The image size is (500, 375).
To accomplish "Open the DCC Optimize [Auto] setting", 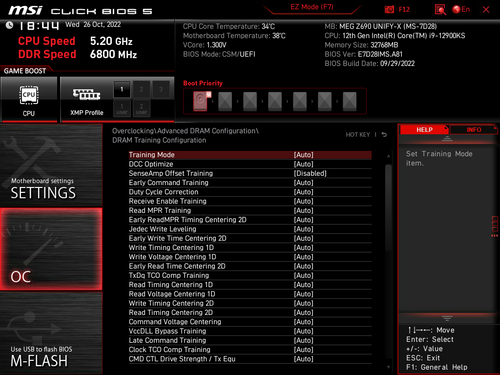I will coord(250,164).
